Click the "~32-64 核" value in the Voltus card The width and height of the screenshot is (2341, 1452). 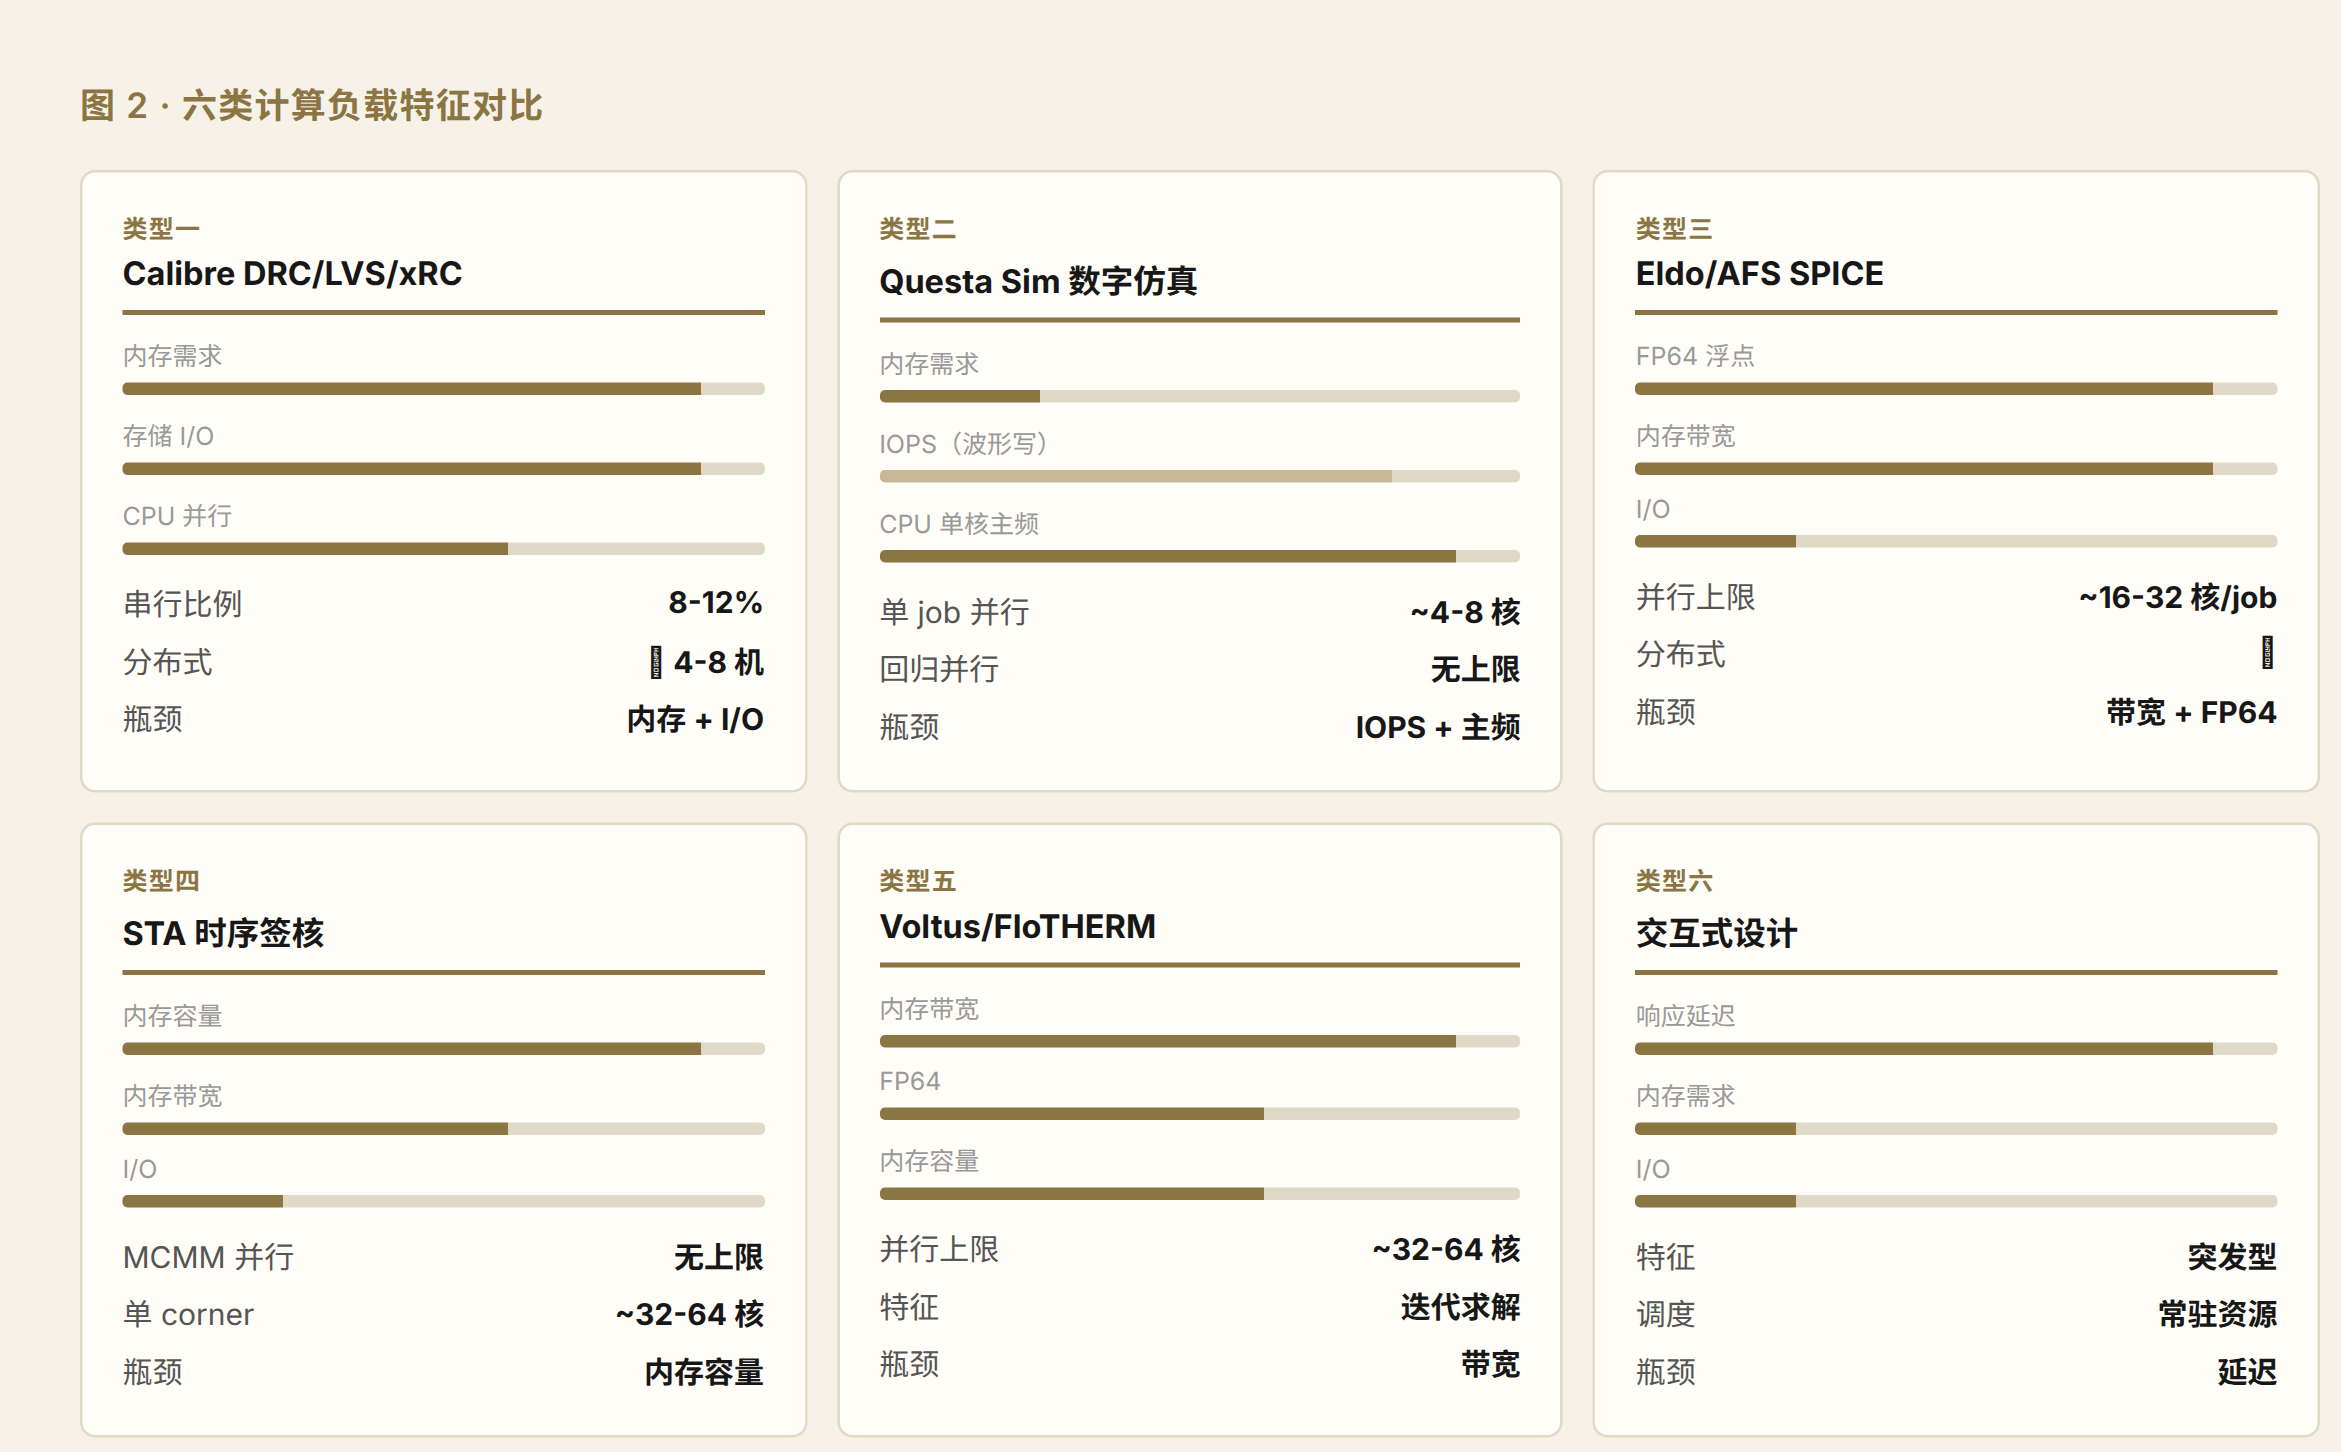1446,1249
